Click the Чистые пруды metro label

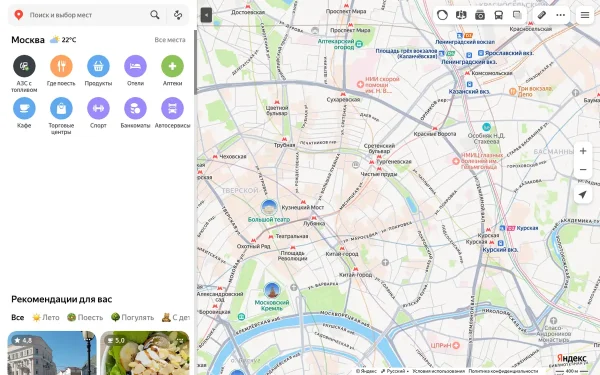click(x=379, y=174)
